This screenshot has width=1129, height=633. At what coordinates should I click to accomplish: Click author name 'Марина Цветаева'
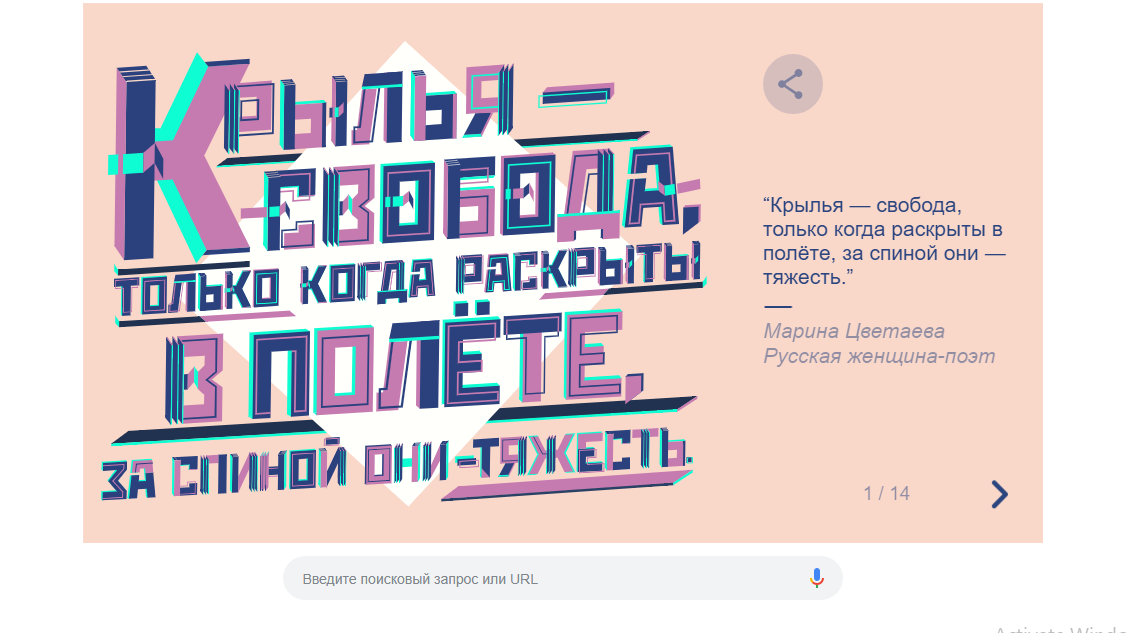(854, 331)
